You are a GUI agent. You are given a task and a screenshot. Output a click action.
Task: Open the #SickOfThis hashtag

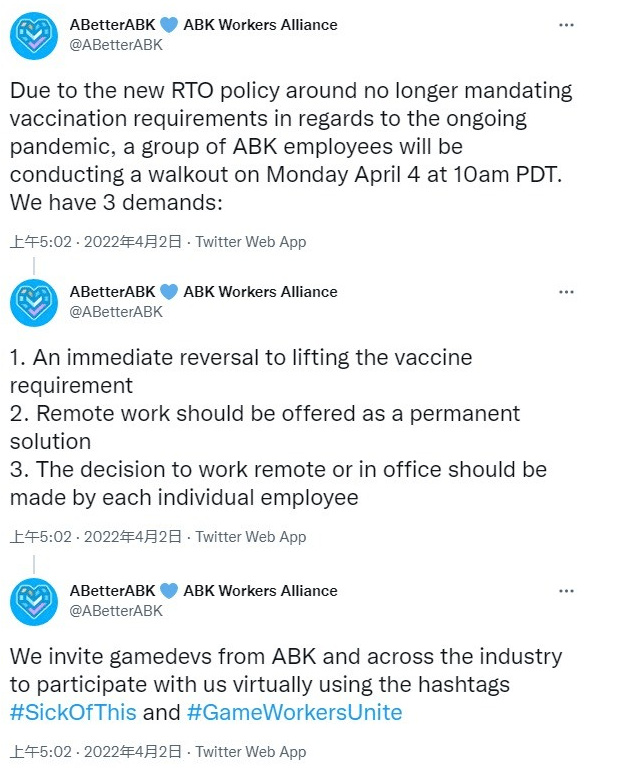[73, 712]
